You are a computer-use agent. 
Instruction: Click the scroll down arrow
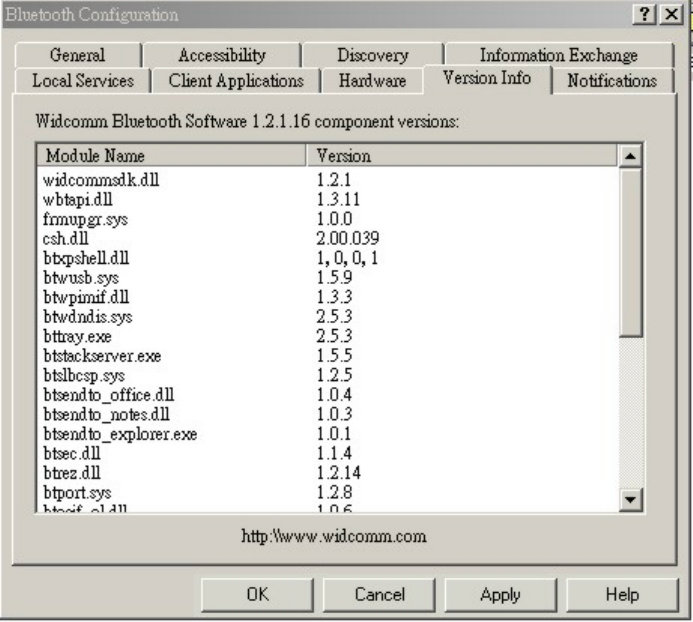pyautogui.click(x=631, y=500)
